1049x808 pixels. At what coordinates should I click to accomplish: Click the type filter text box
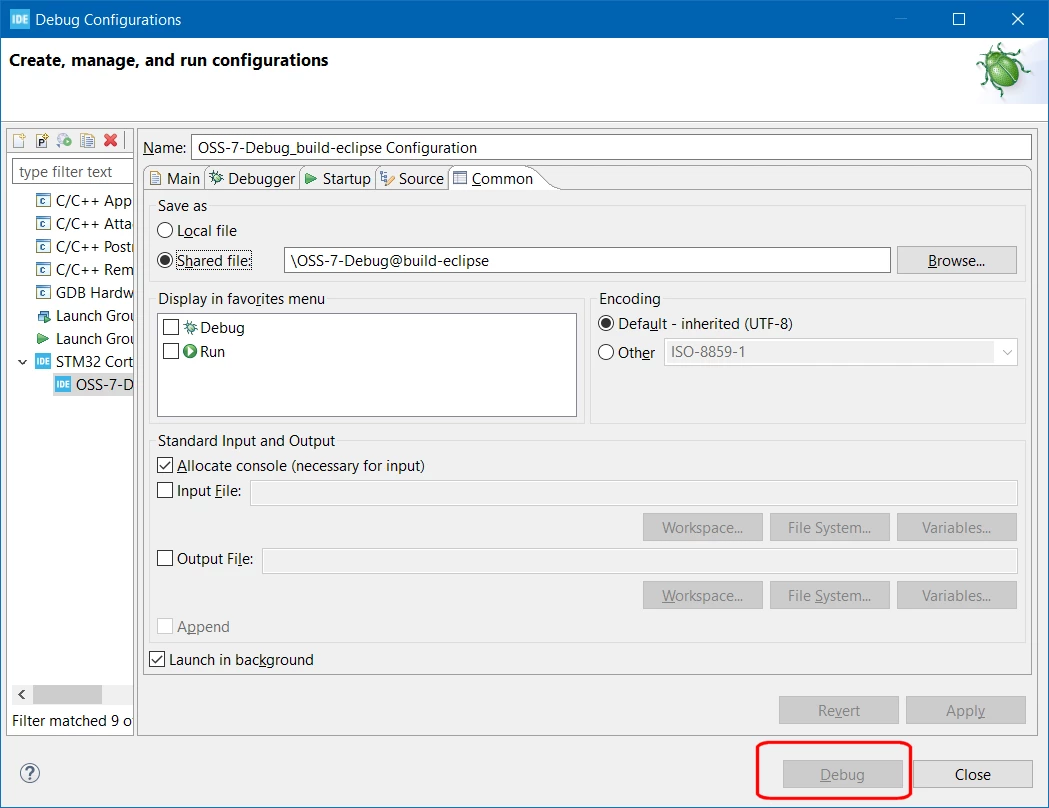click(x=72, y=171)
